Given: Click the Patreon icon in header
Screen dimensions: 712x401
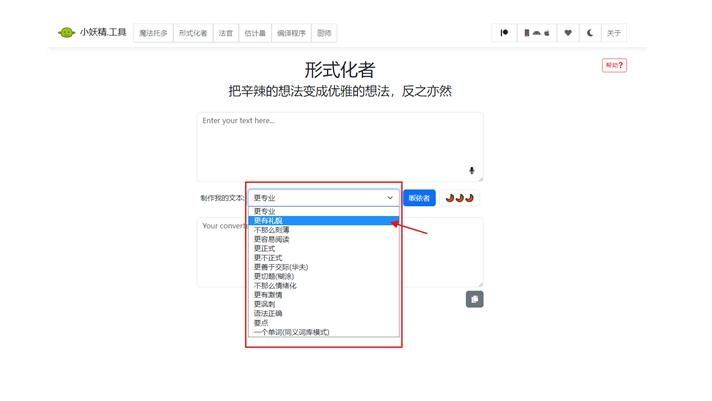Looking at the screenshot, I should [x=504, y=33].
